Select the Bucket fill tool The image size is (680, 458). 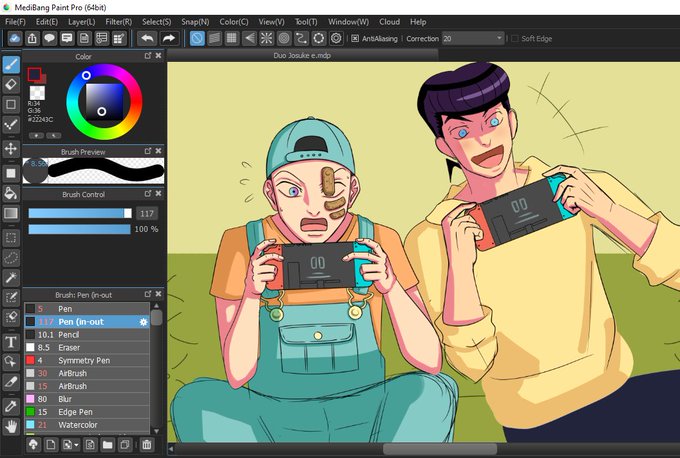click(x=11, y=193)
